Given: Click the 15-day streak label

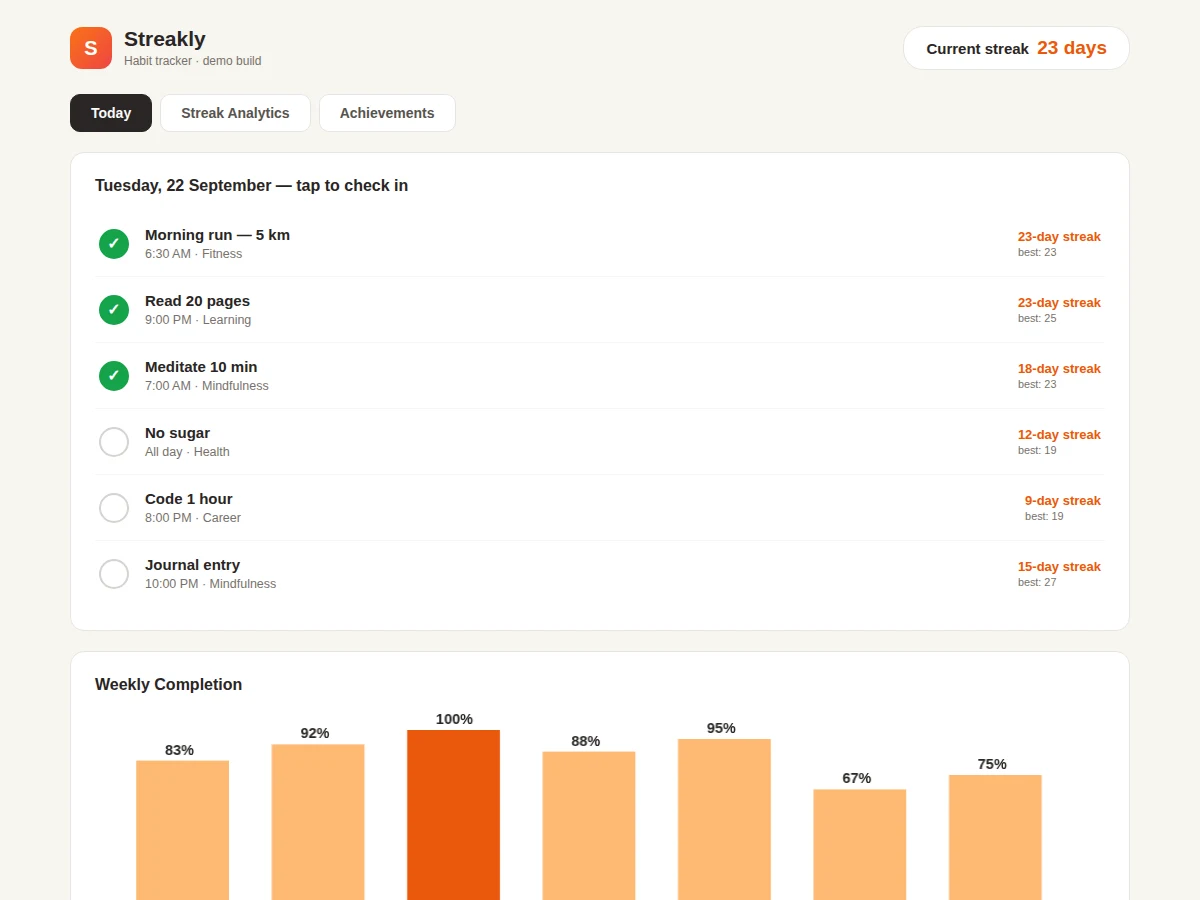Looking at the screenshot, I should pos(1059,567).
